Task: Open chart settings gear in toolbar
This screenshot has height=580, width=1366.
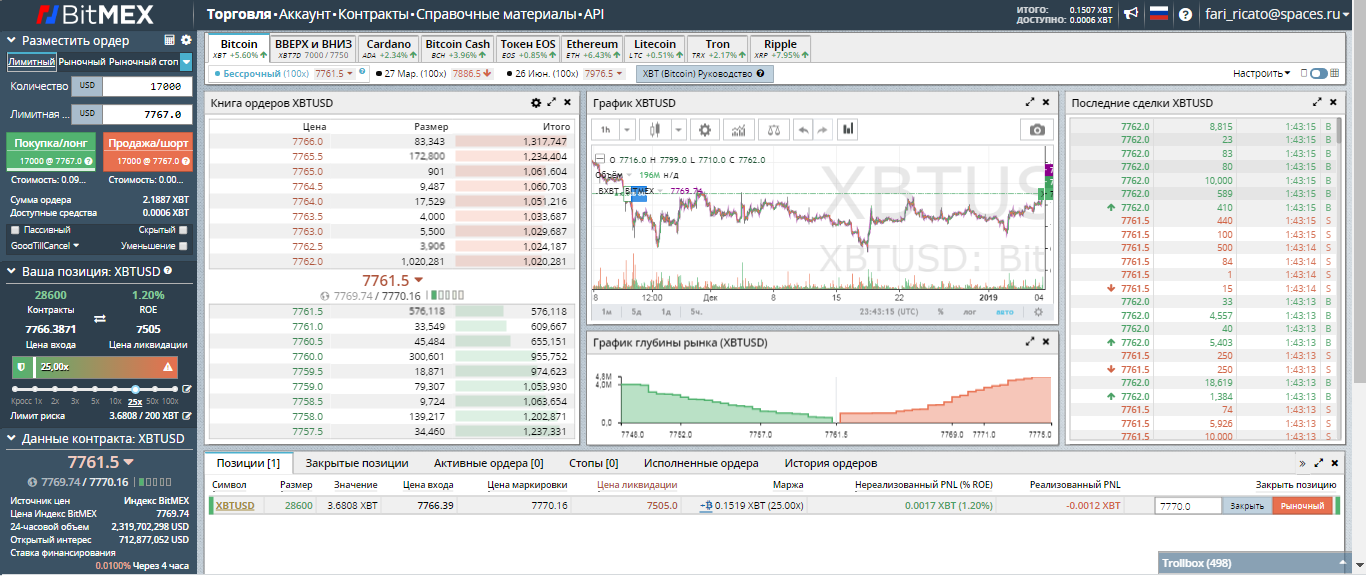Action: pyautogui.click(x=705, y=129)
